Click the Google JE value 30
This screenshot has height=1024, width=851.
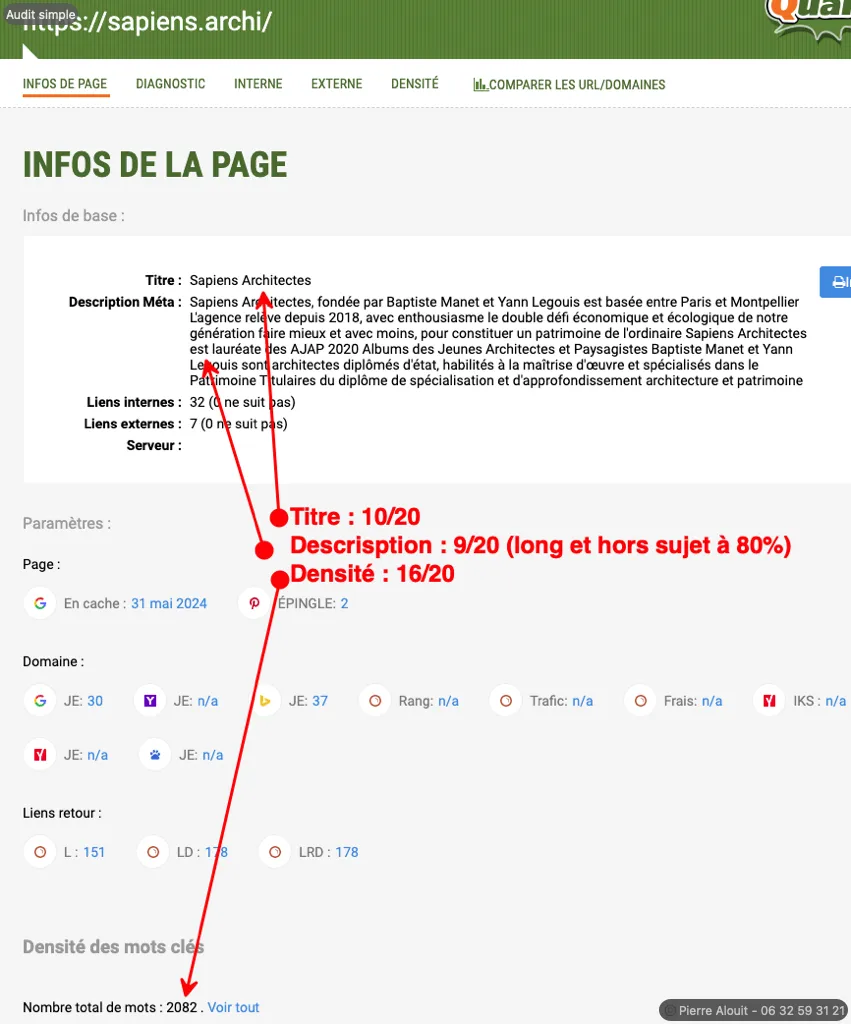point(95,701)
